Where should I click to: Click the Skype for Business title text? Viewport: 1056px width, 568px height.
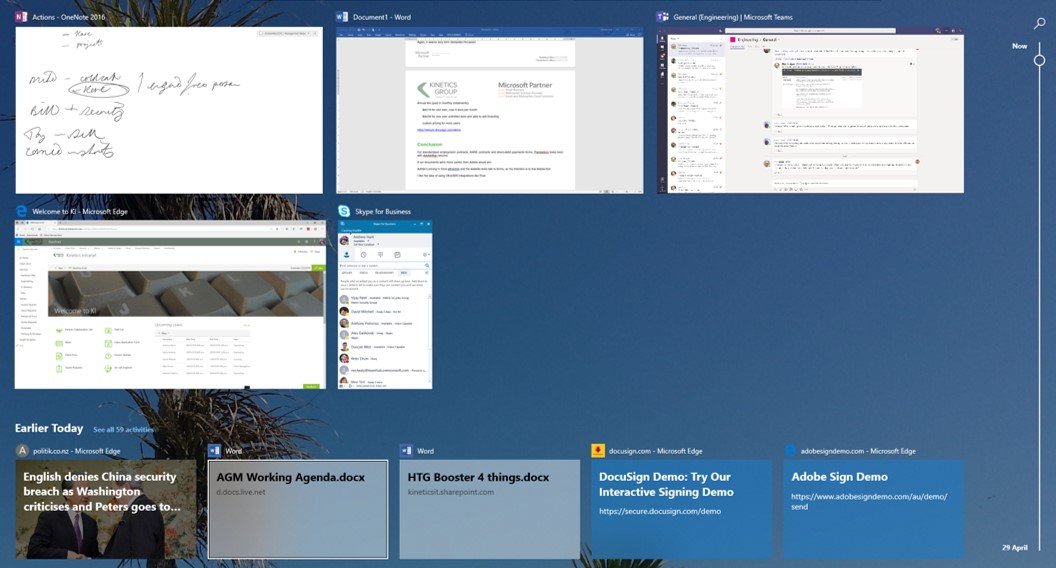click(x=383, y=212)
